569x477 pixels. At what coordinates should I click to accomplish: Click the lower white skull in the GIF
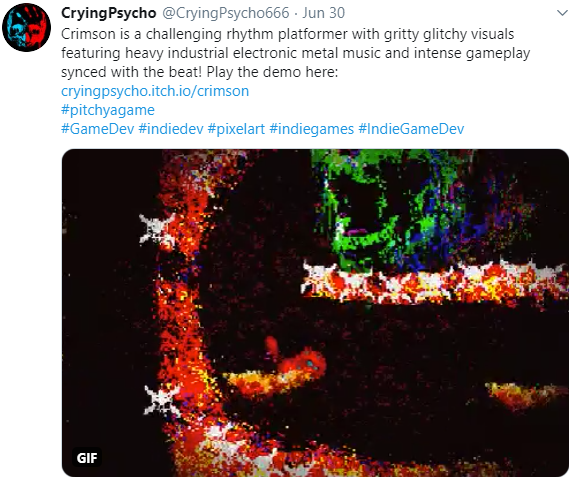(x=162, y=400)
